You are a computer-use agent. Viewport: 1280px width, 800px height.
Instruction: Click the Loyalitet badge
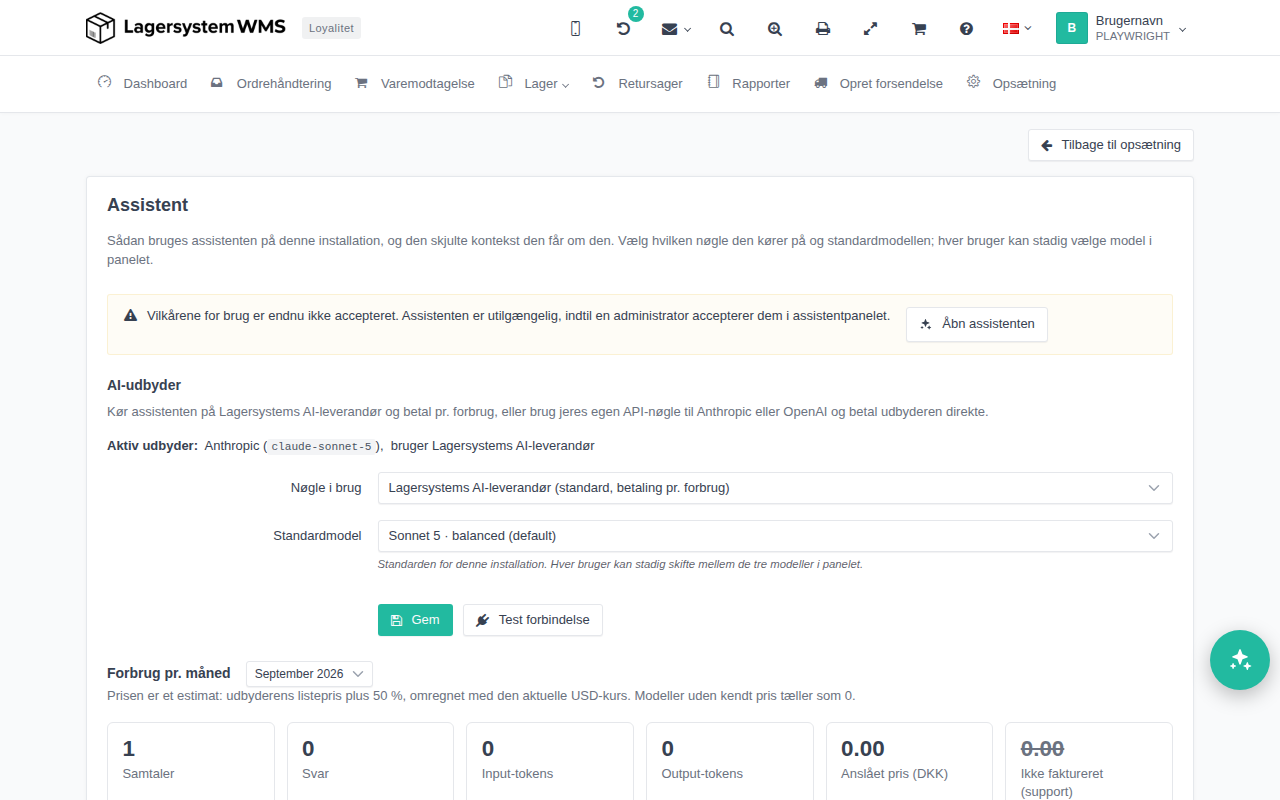click(331, 28)
